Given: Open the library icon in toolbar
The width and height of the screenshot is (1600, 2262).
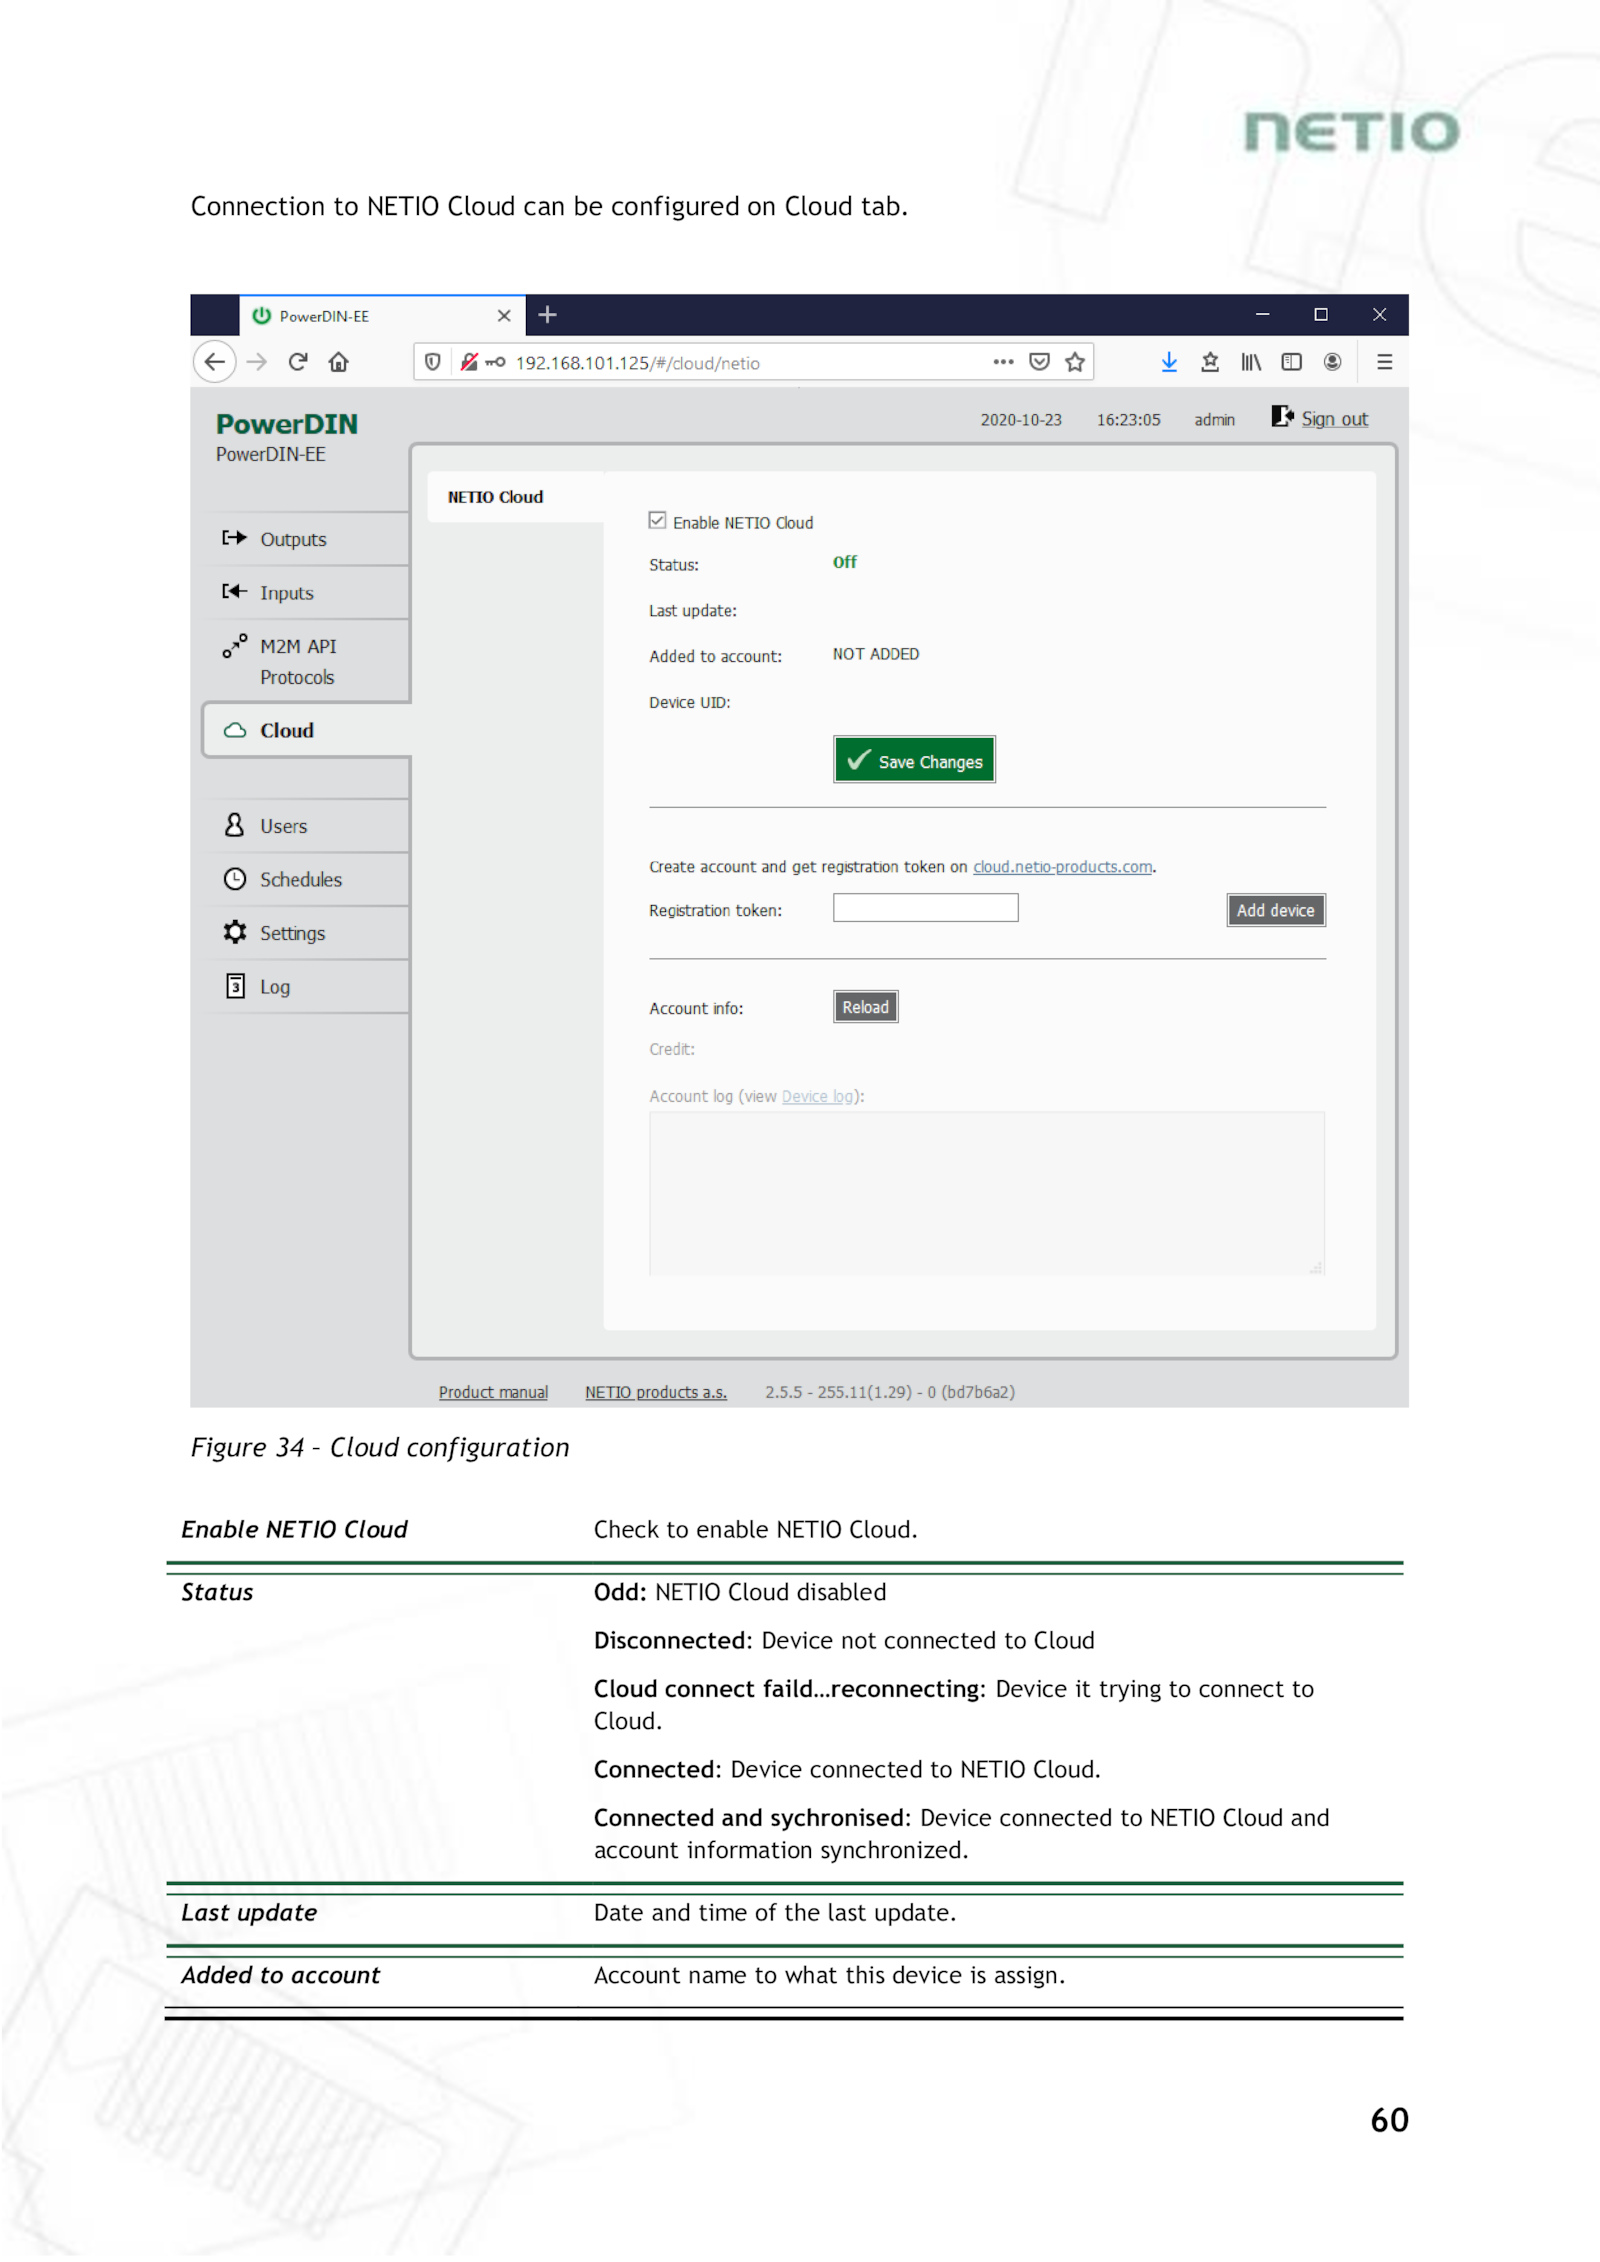Looking at the screenshot, I should (1250, 362).
